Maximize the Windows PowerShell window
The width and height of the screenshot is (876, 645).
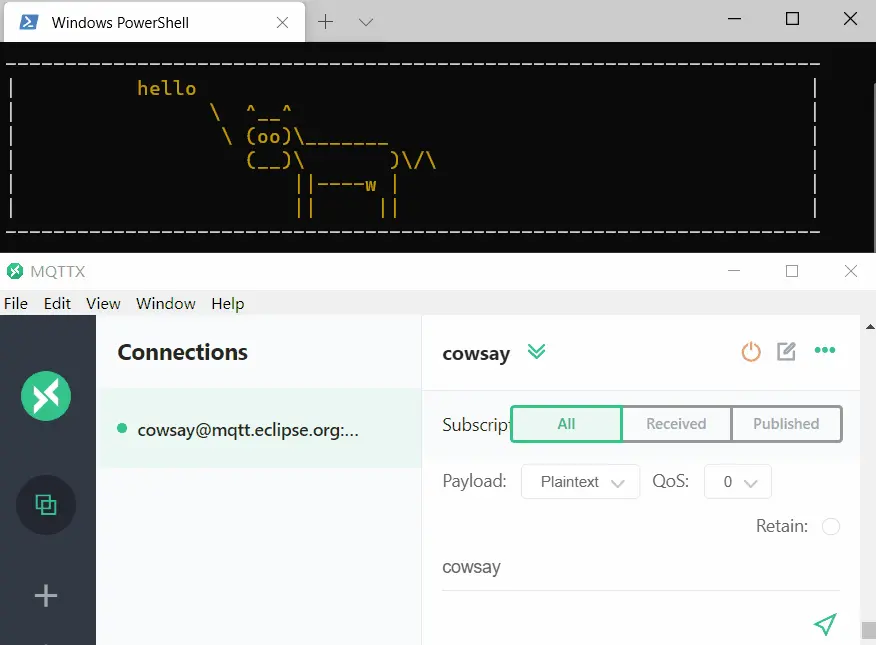[792, 19]
